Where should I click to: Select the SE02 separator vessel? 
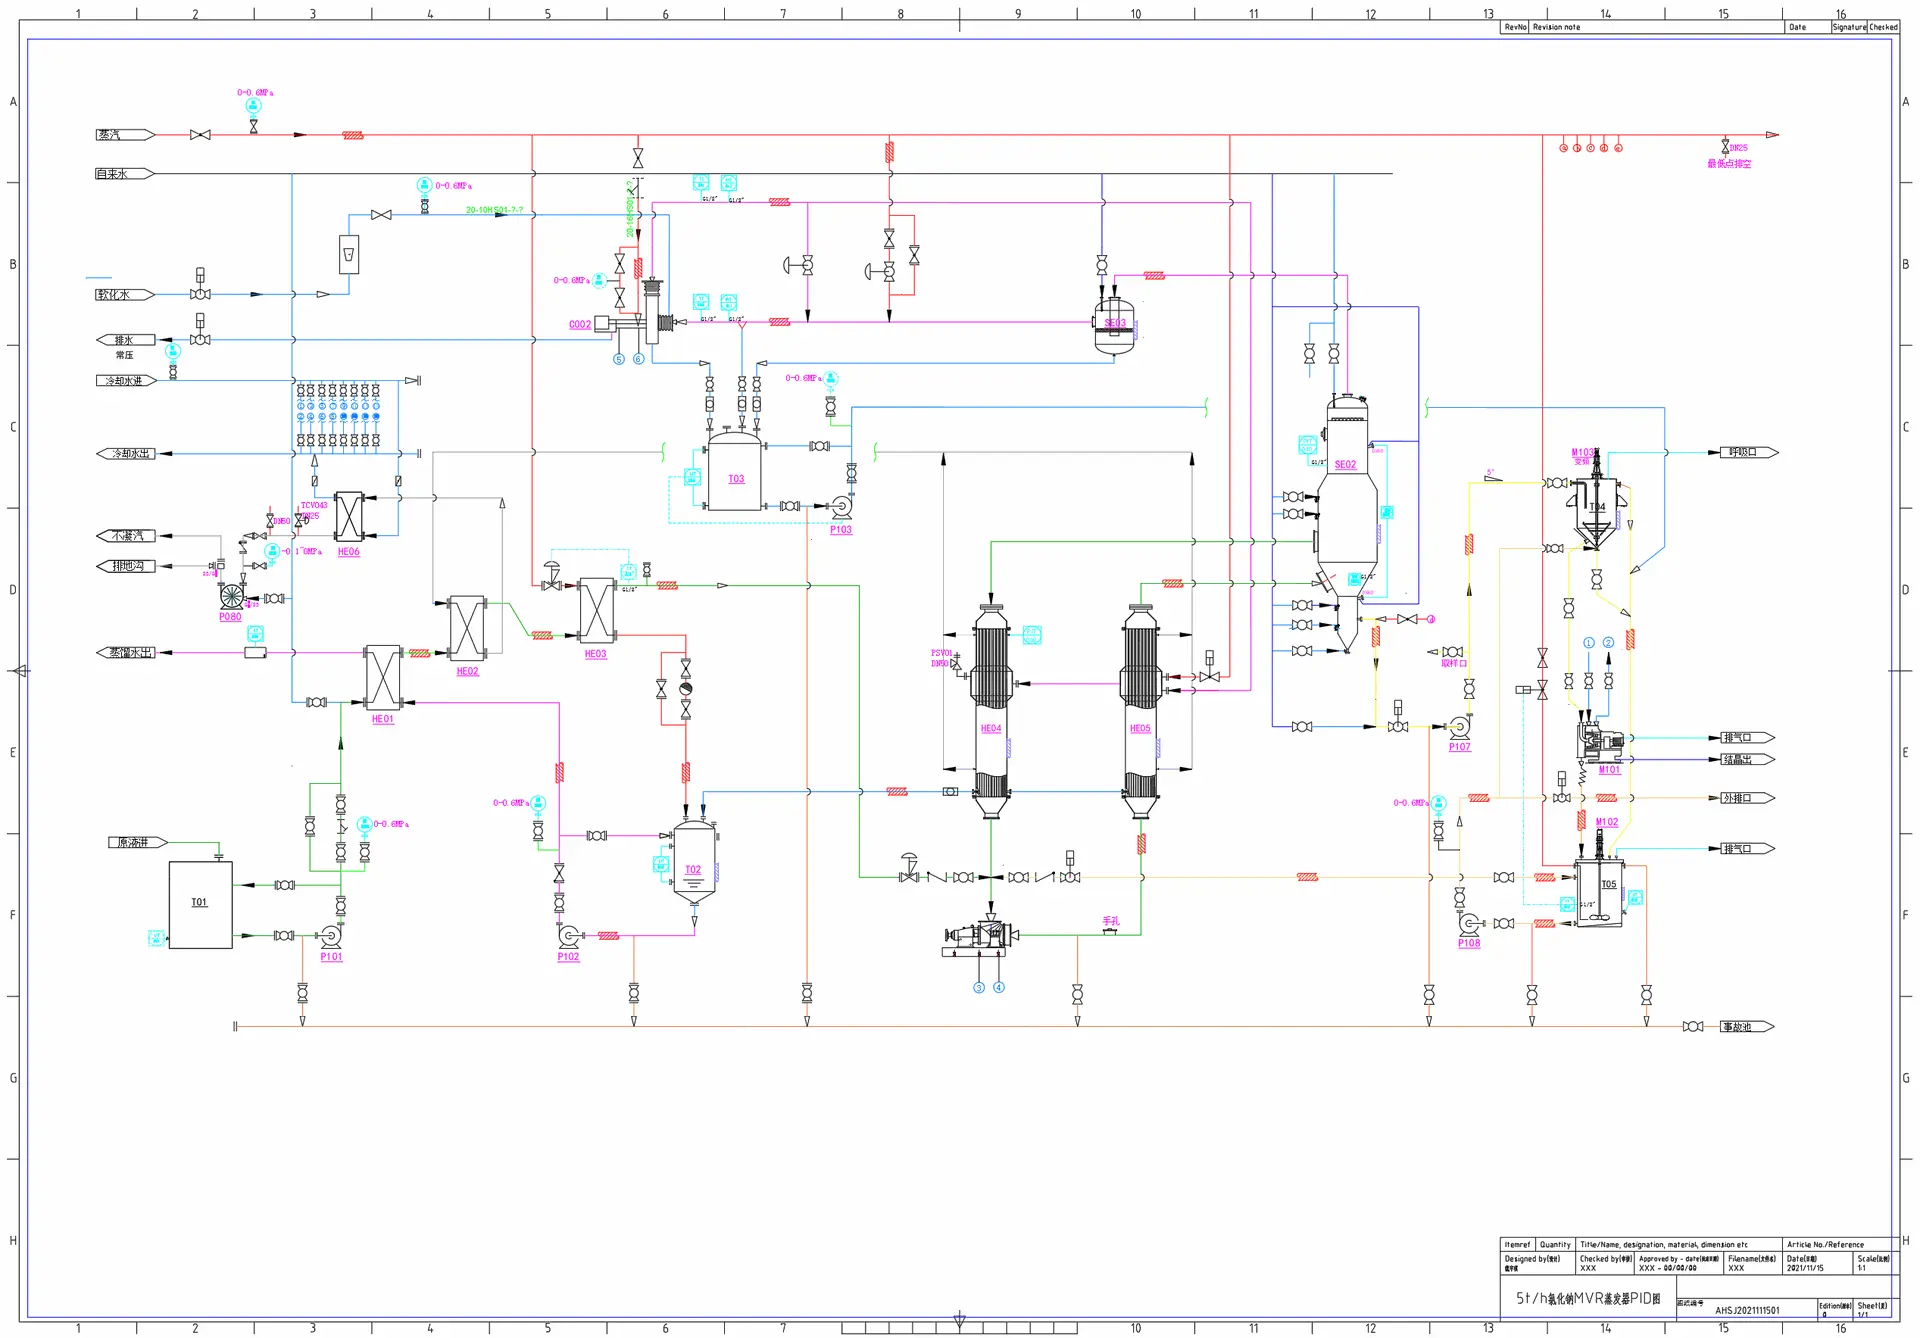tap(1346, 520)
